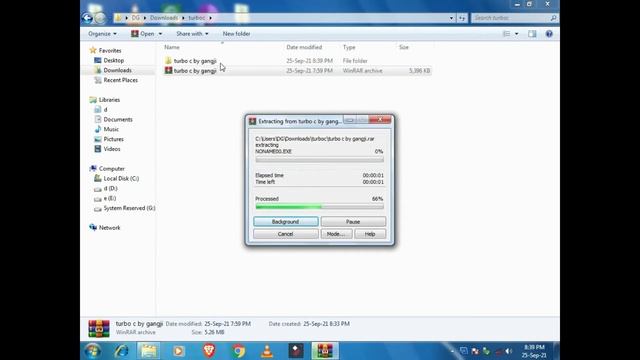Select Network in navigation pane
Image resolution: width=640 pixels, height=360 pixels.
[x=109, y=227]
